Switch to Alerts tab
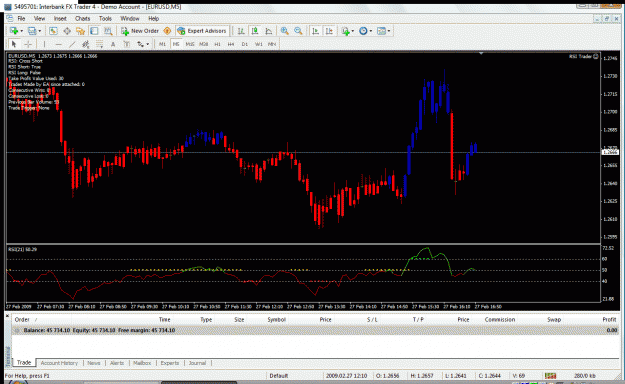The height and width of the screenshot is (384, 625). point(117,363)
